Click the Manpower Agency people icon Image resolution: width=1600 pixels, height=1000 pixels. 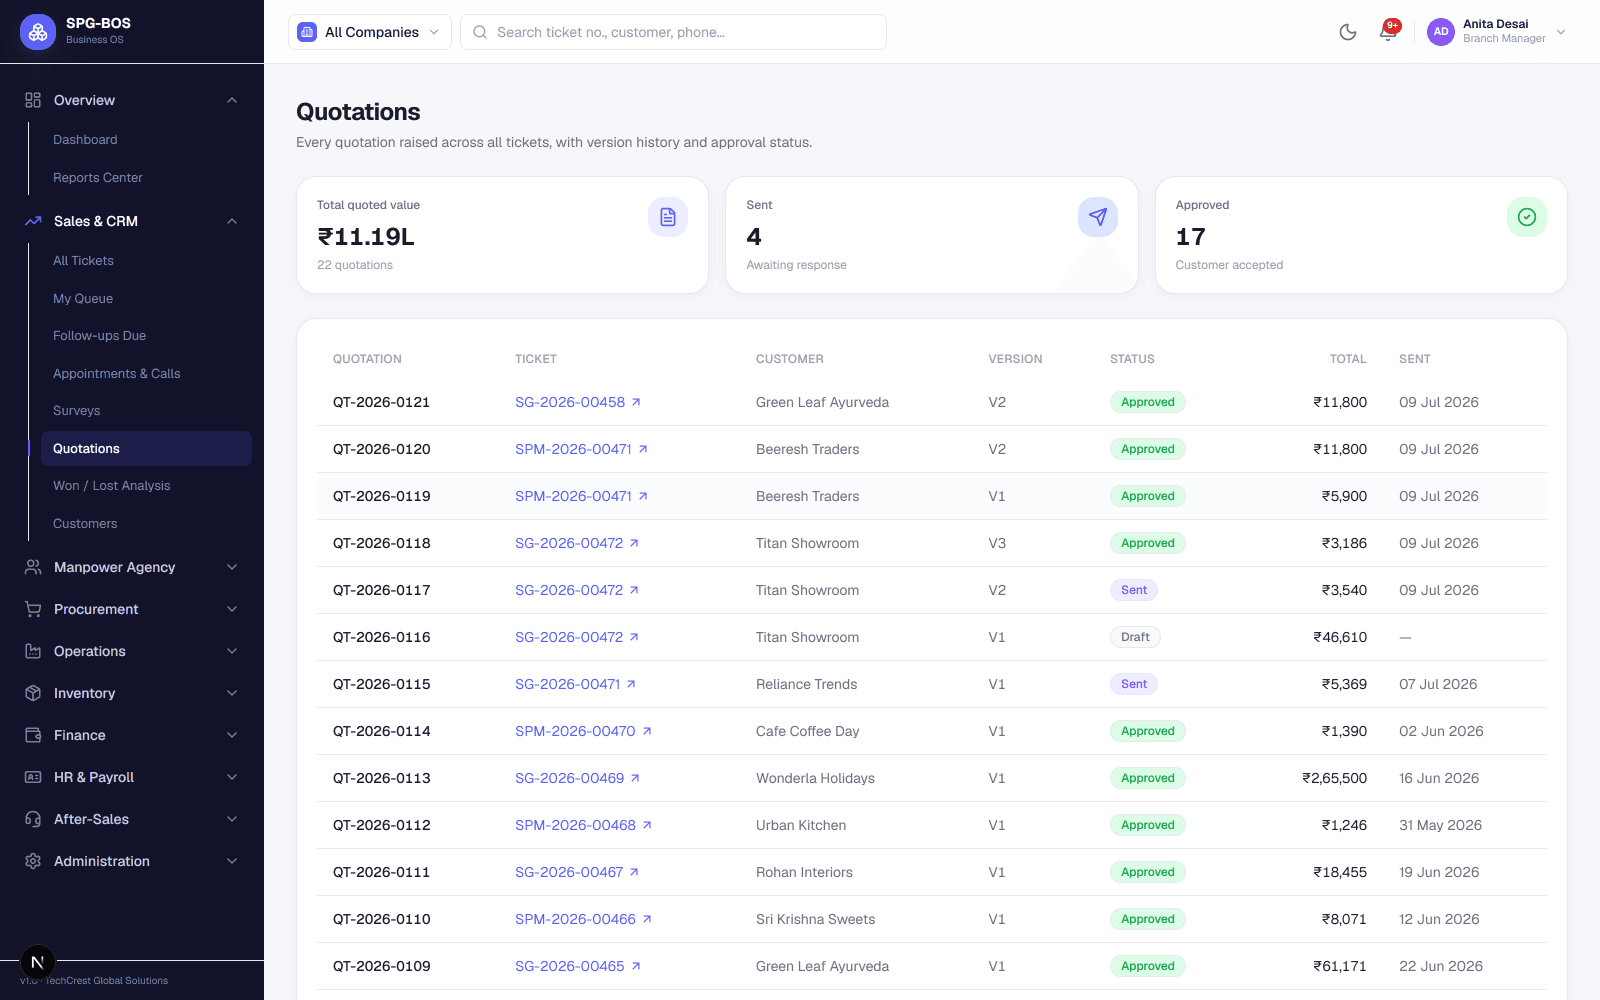click(33, 567)
